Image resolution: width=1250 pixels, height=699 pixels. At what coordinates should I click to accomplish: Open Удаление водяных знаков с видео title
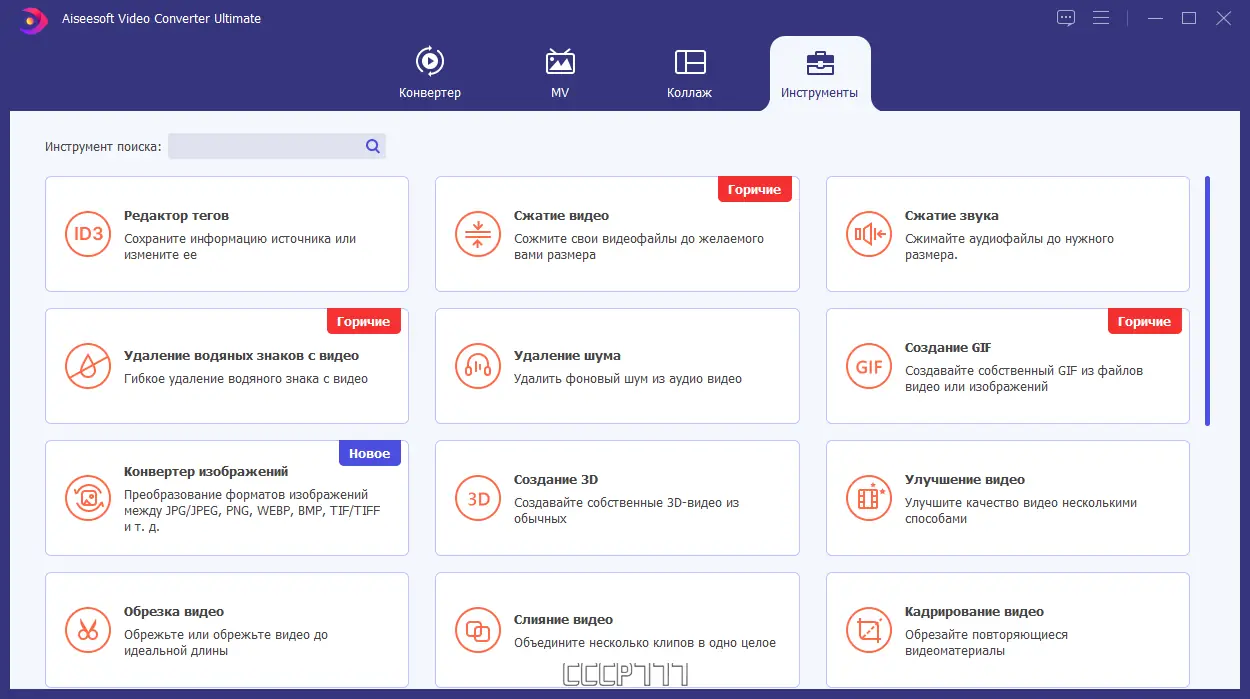pyautogui.click(x=241, y=355)
